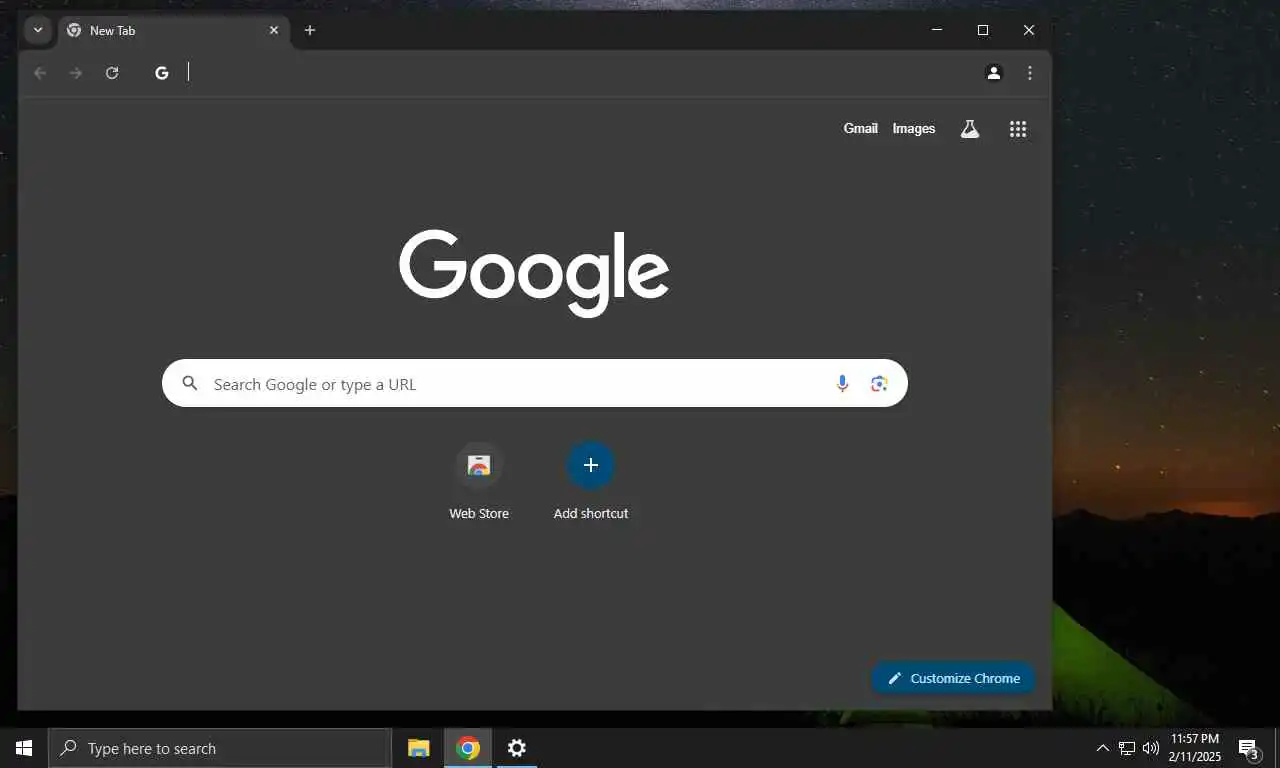Screen dimensions: 1280x768
Task: Open the Windows Start menu
Action: pos(24,748)
